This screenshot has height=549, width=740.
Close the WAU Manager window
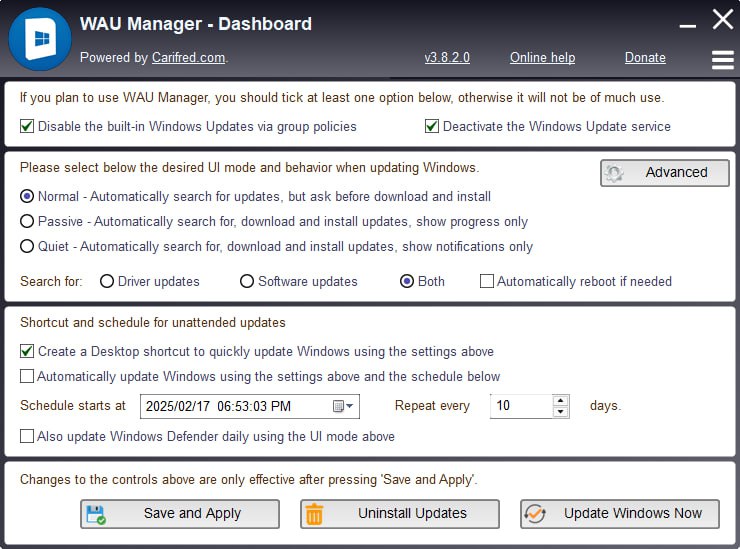pyautogui.click(x=722, y=19)
